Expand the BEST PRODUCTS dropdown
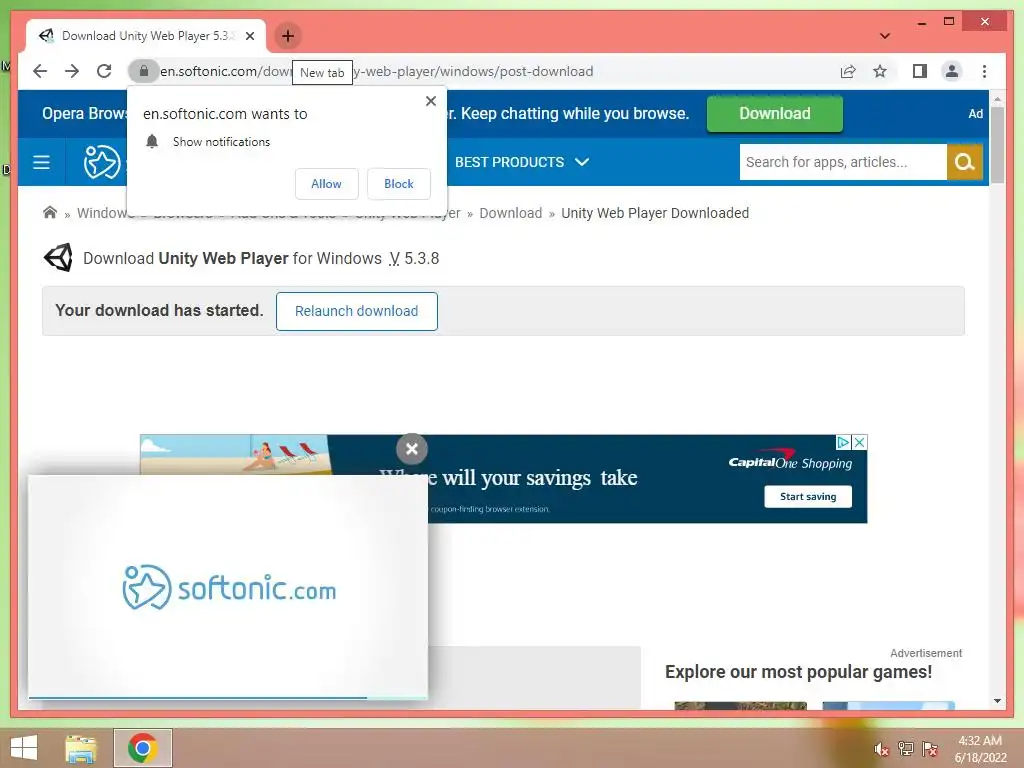This screenshot has width=1024, height=768. (x=522, y=162)
